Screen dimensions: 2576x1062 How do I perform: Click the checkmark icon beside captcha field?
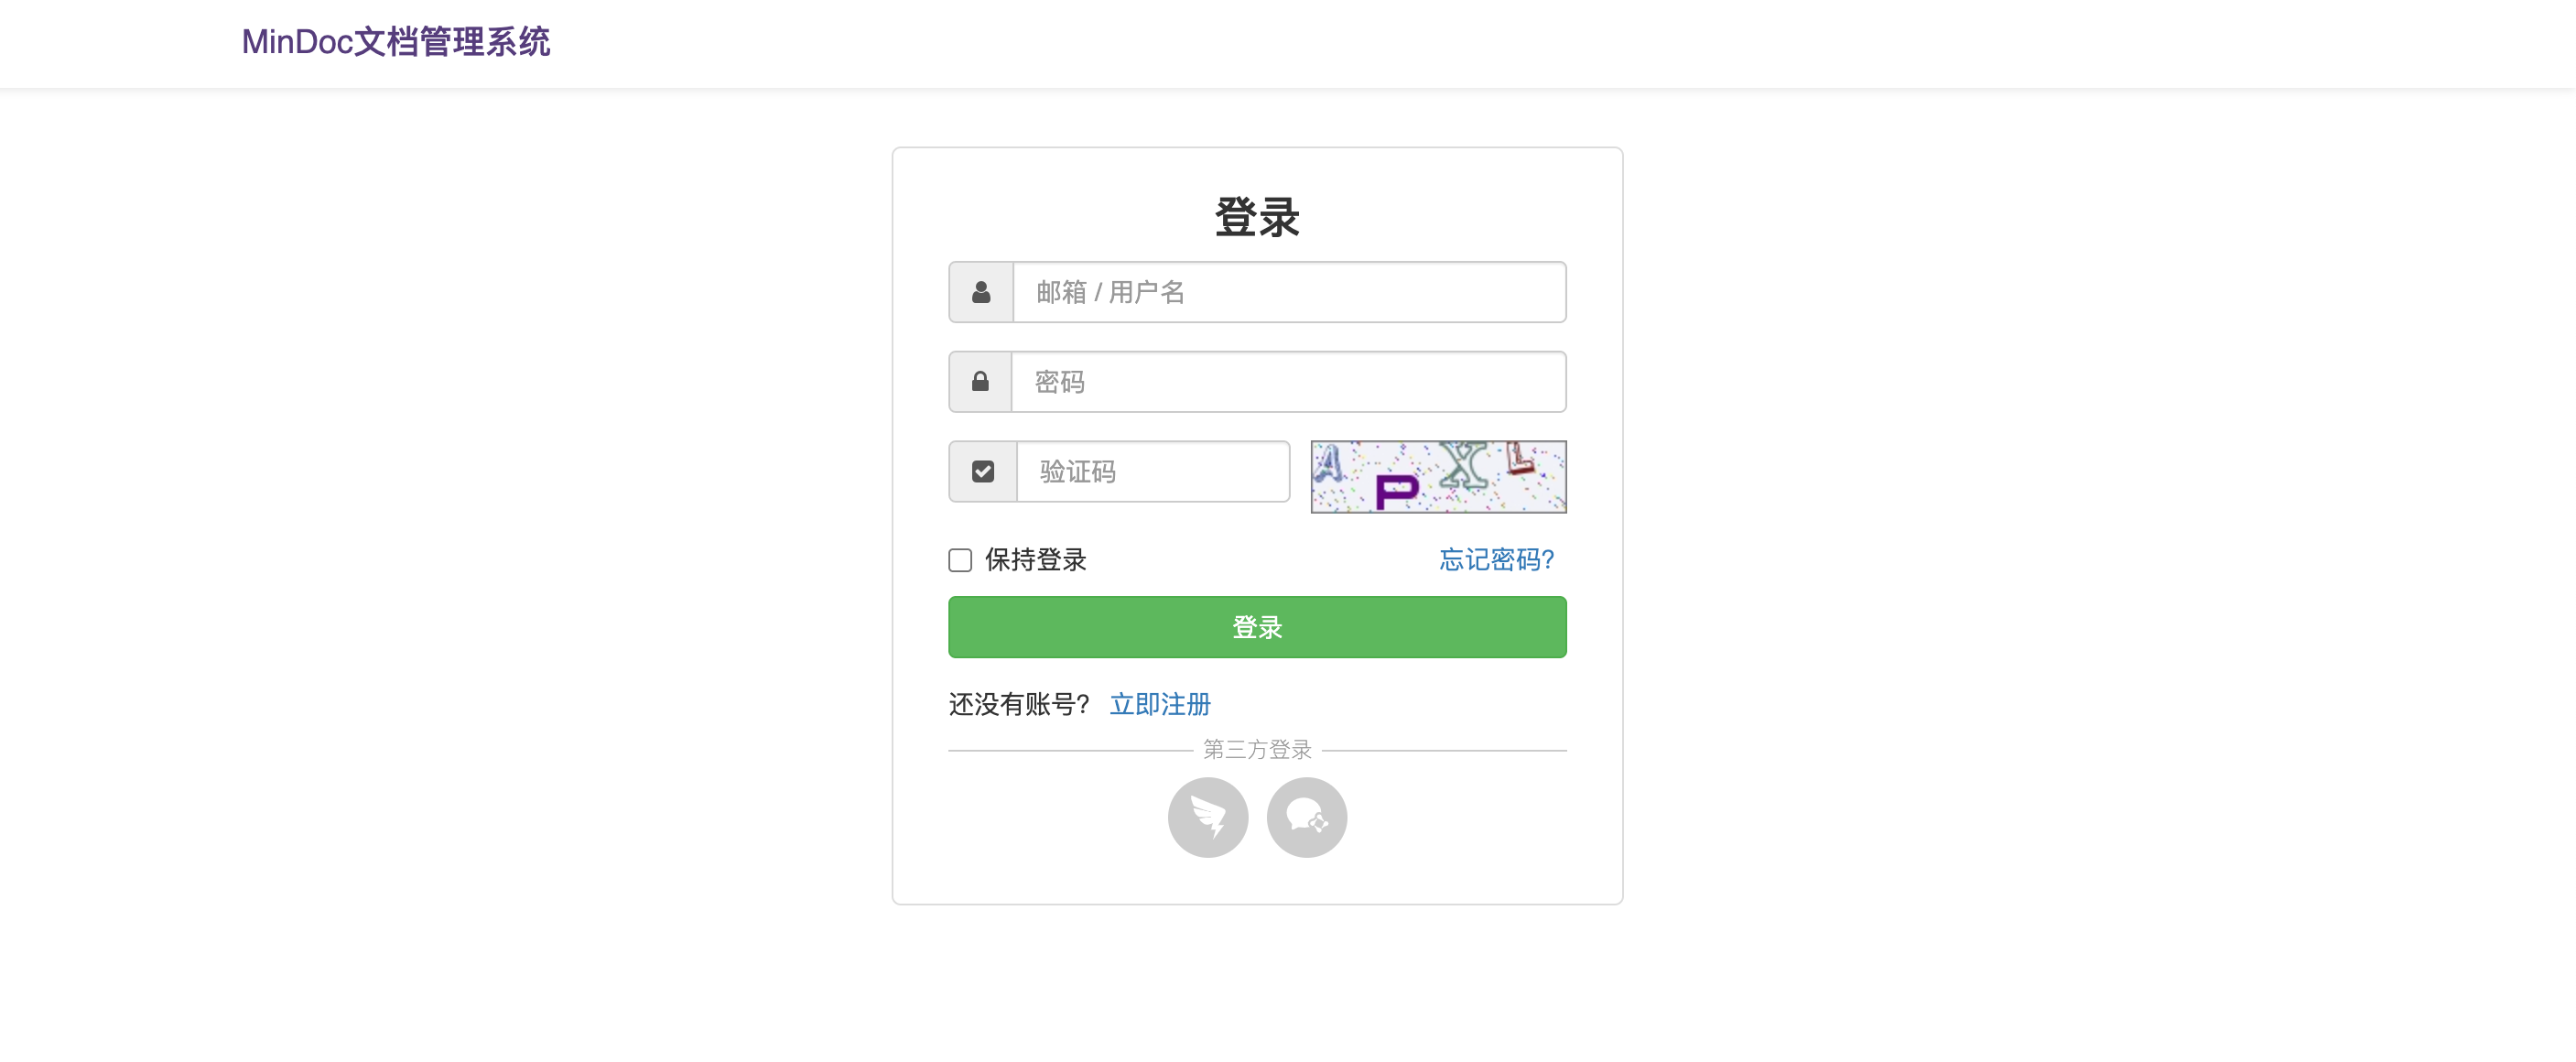tap(982, 471)
